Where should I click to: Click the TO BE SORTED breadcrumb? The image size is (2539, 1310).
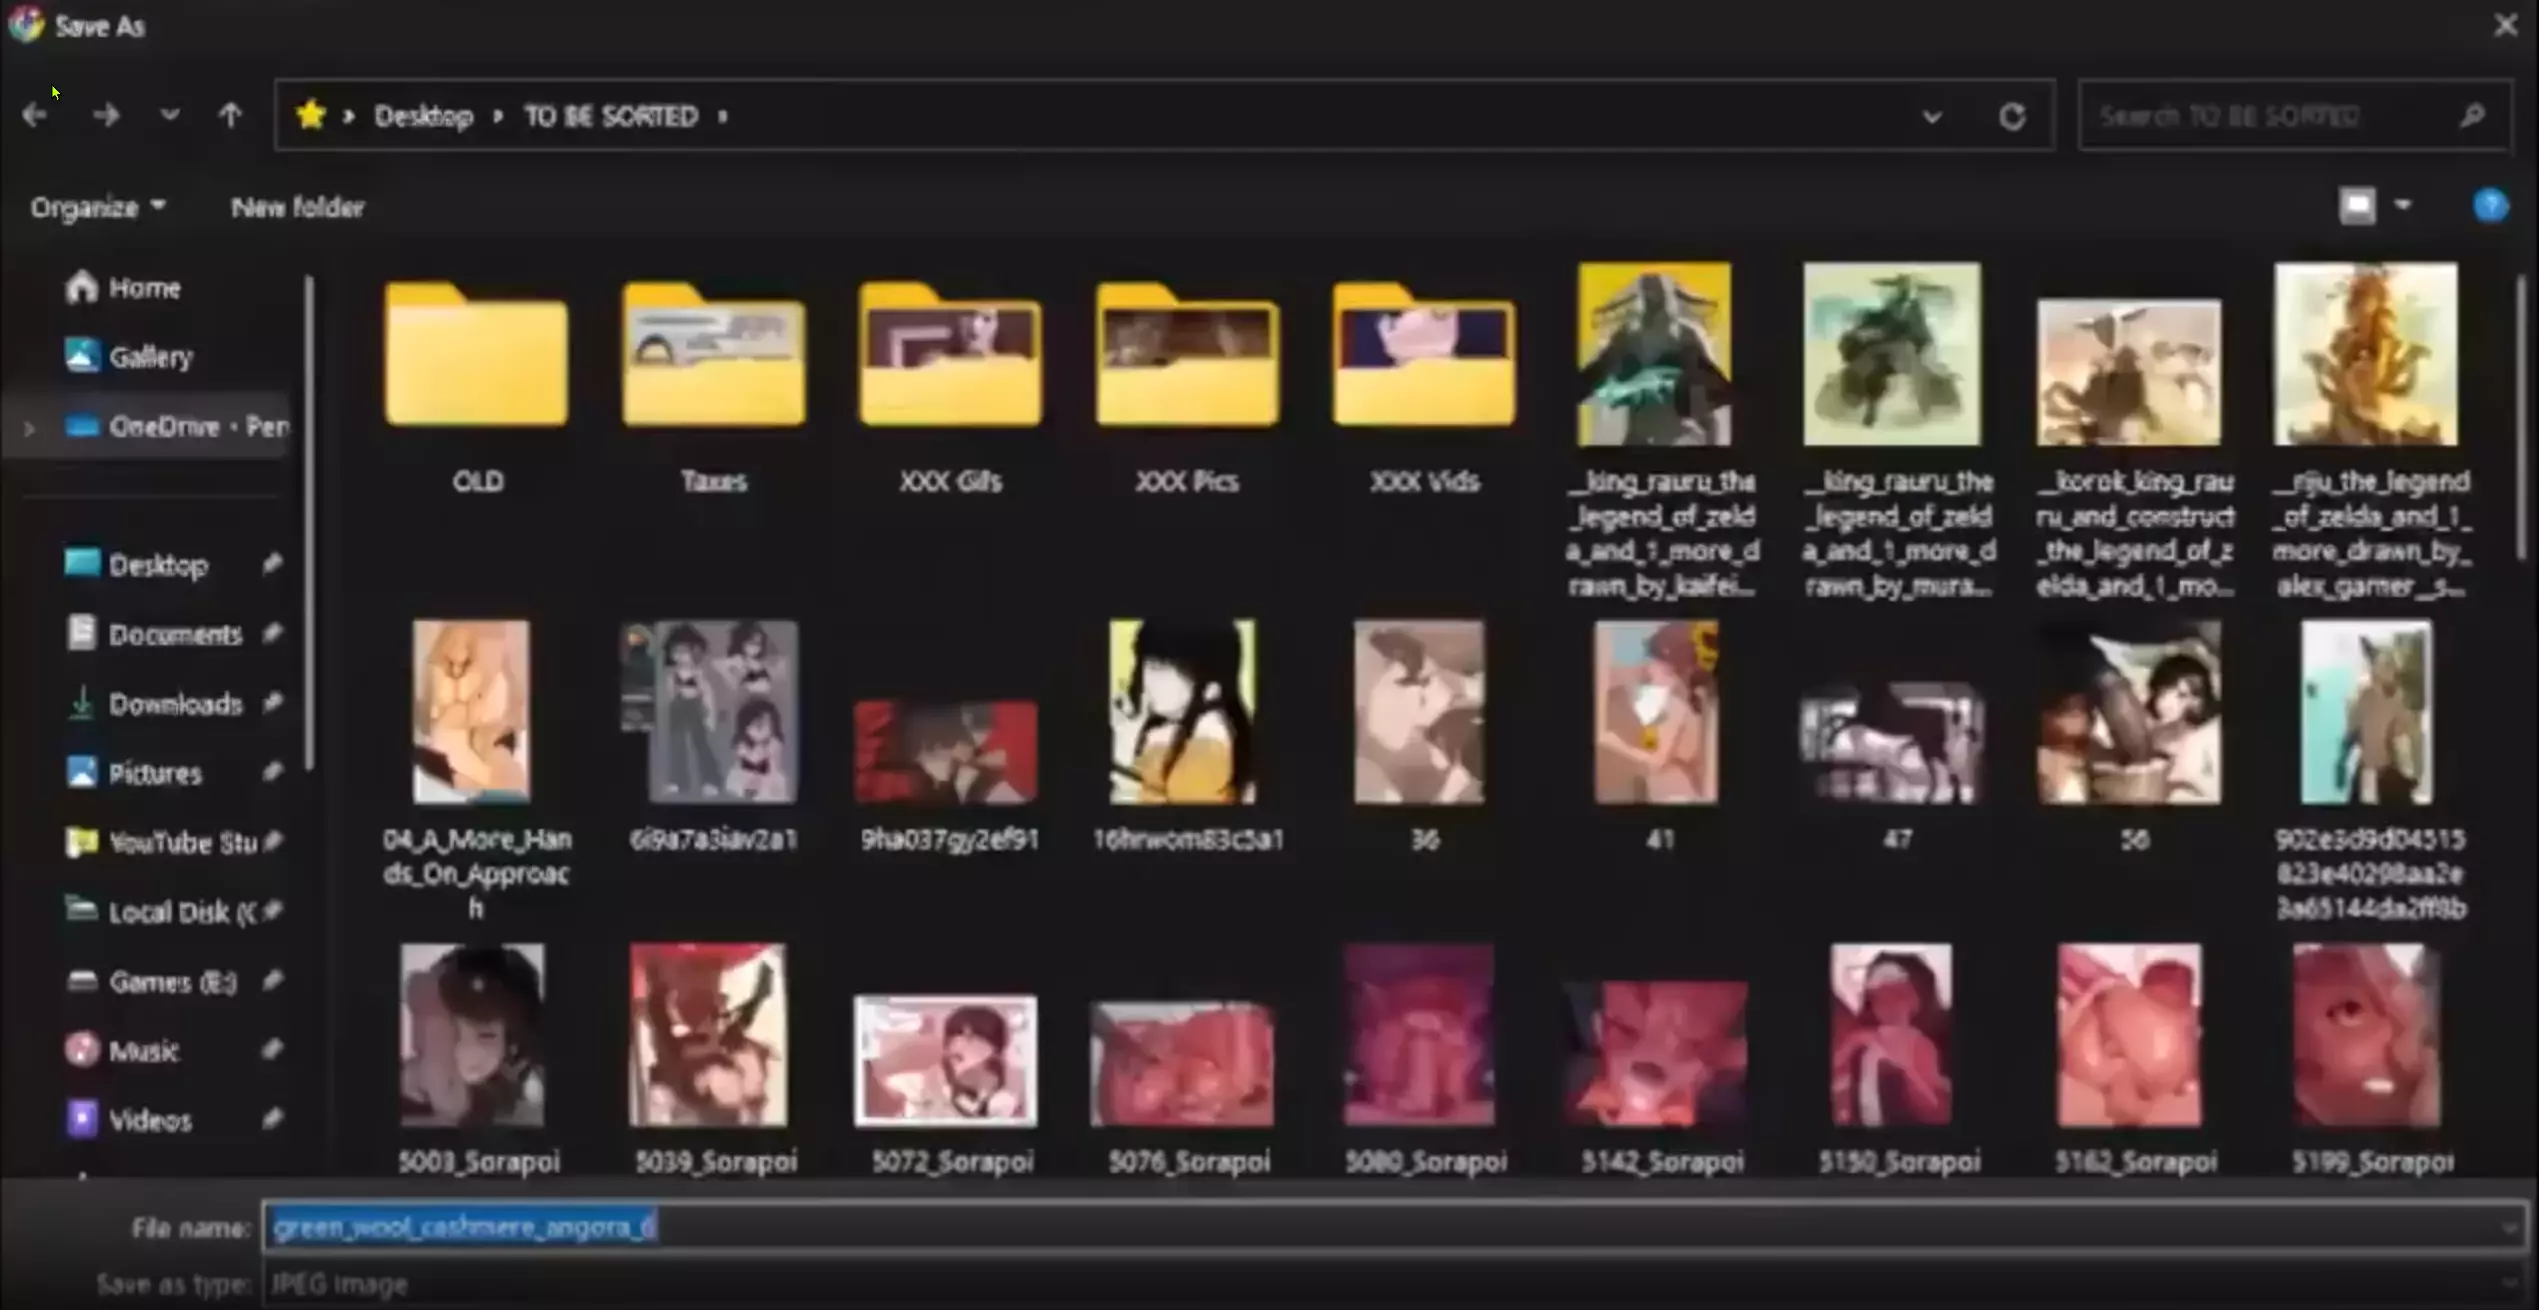611,116
